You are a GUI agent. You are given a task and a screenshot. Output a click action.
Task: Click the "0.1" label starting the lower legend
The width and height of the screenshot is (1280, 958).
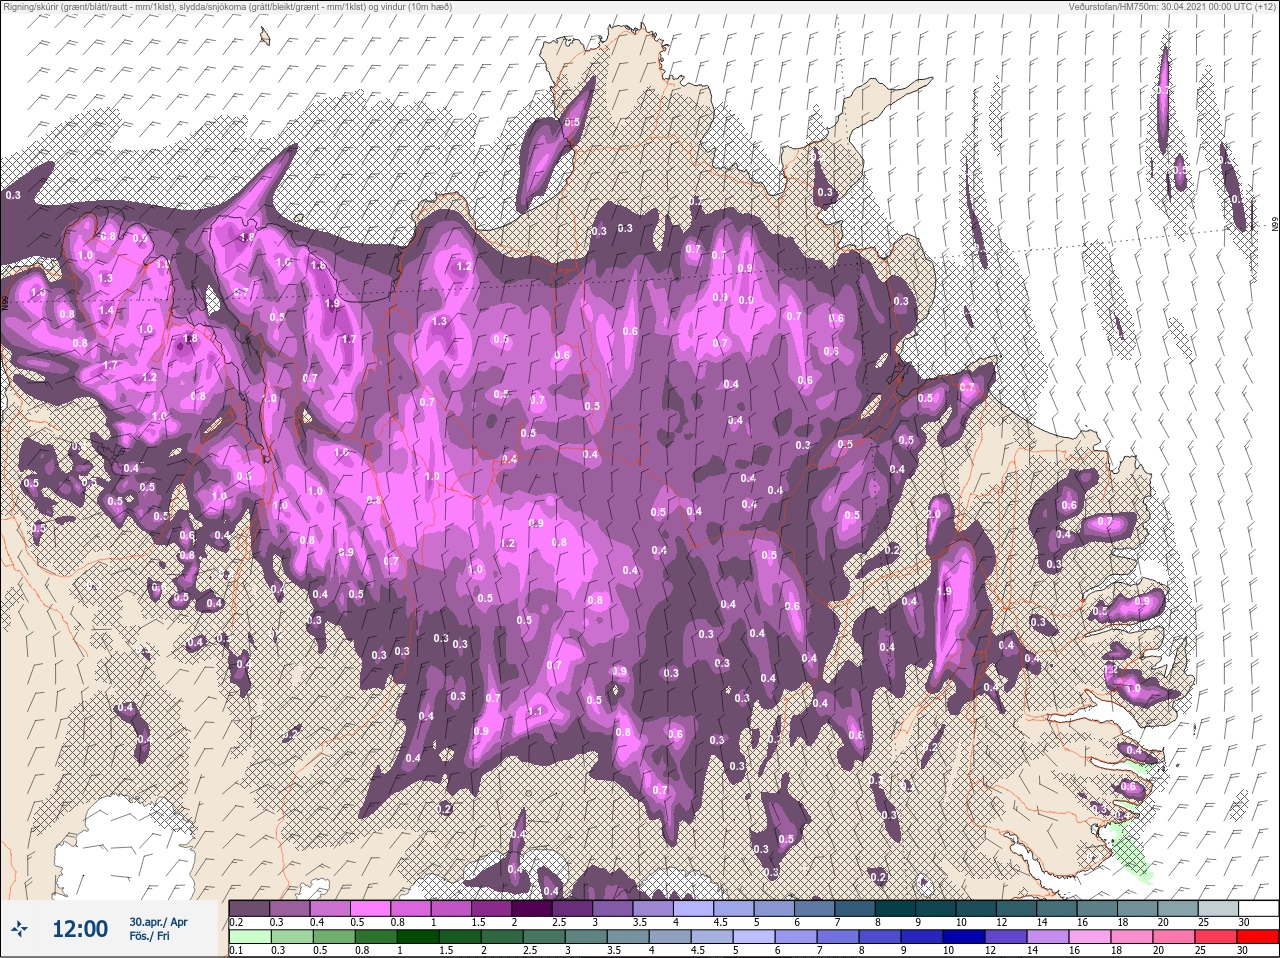pyautogui.click(x=236, y=950)
